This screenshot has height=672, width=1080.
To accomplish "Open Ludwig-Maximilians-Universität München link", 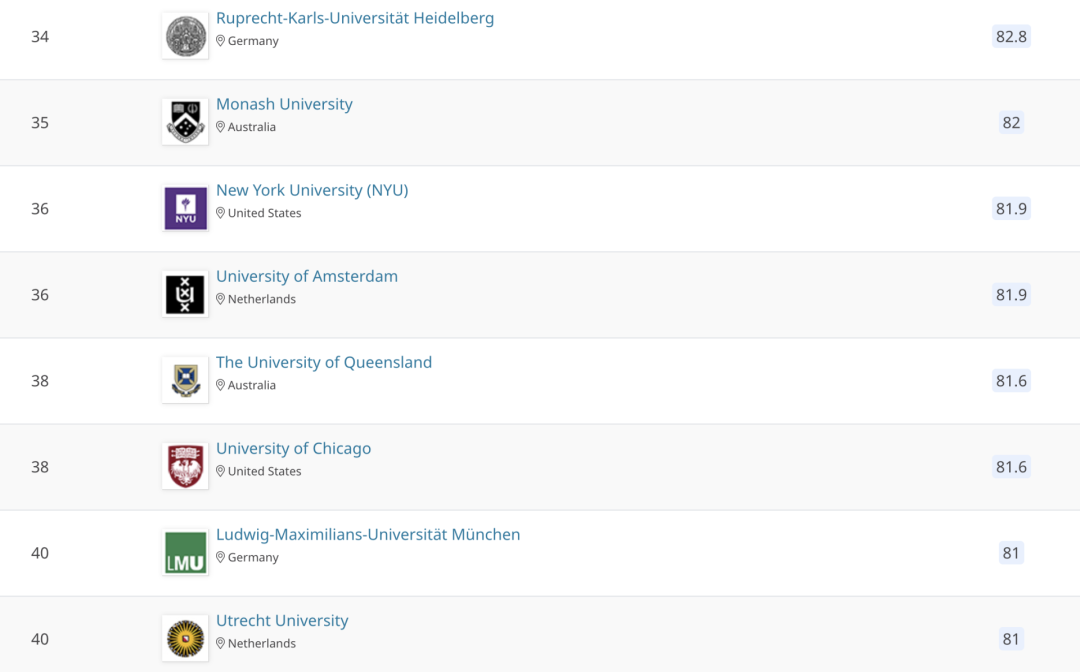I will [x=368, y=534].
